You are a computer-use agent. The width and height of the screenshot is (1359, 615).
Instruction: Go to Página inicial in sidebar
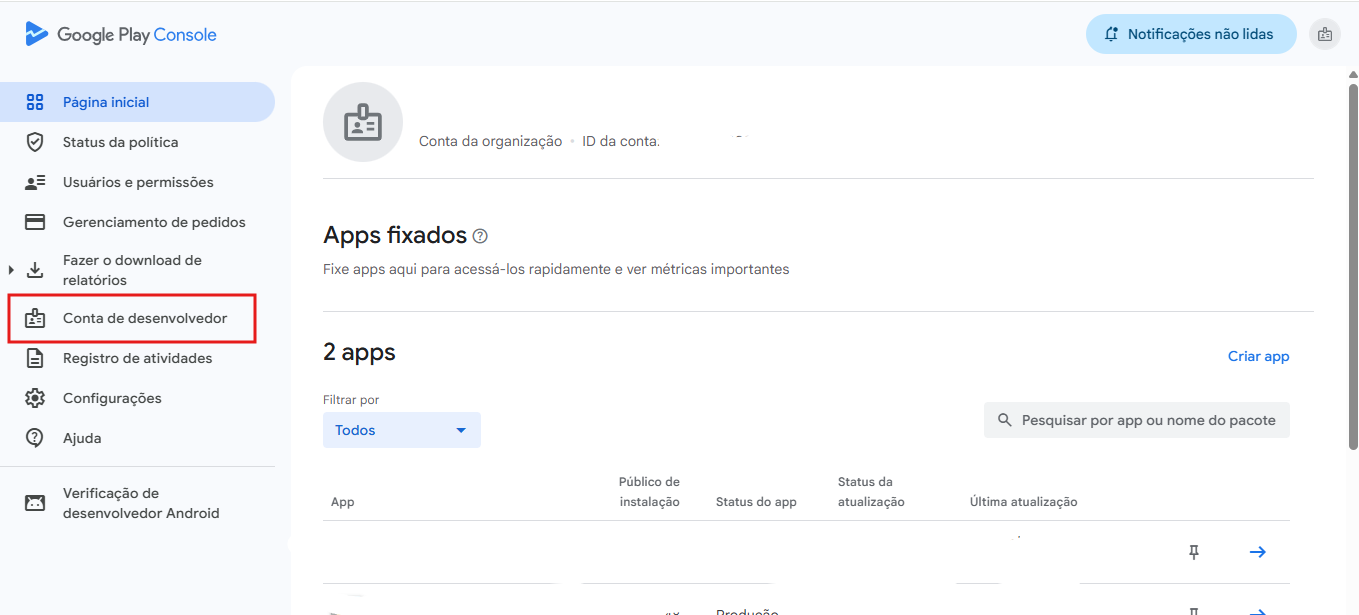[106, 102]
